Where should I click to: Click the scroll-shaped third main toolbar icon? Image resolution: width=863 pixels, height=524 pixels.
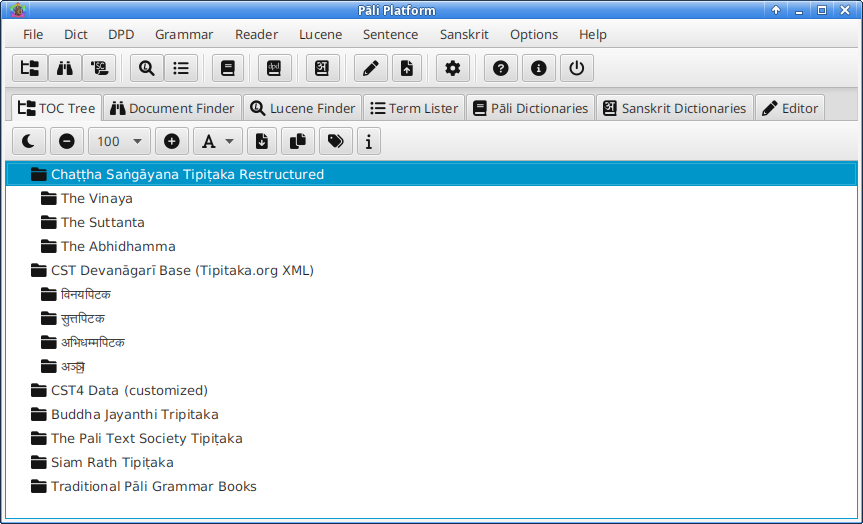coord(99,68)
